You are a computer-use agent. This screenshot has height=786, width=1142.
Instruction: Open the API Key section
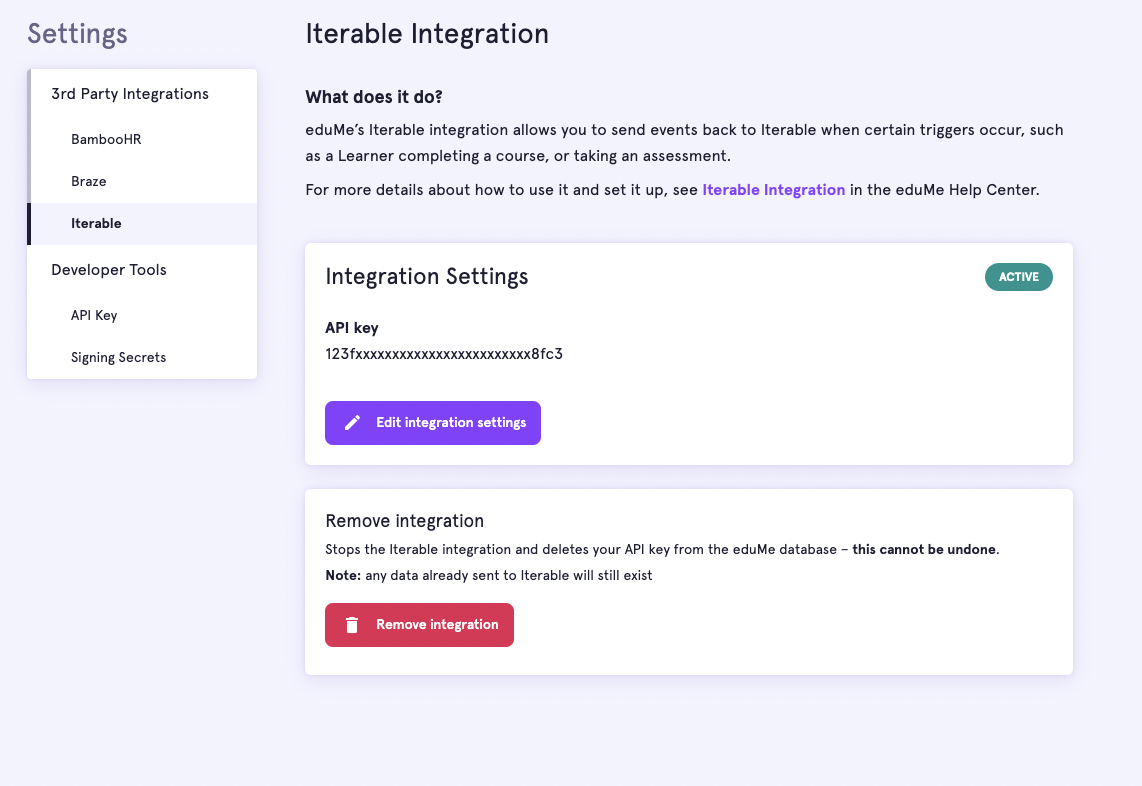[94, 315]
